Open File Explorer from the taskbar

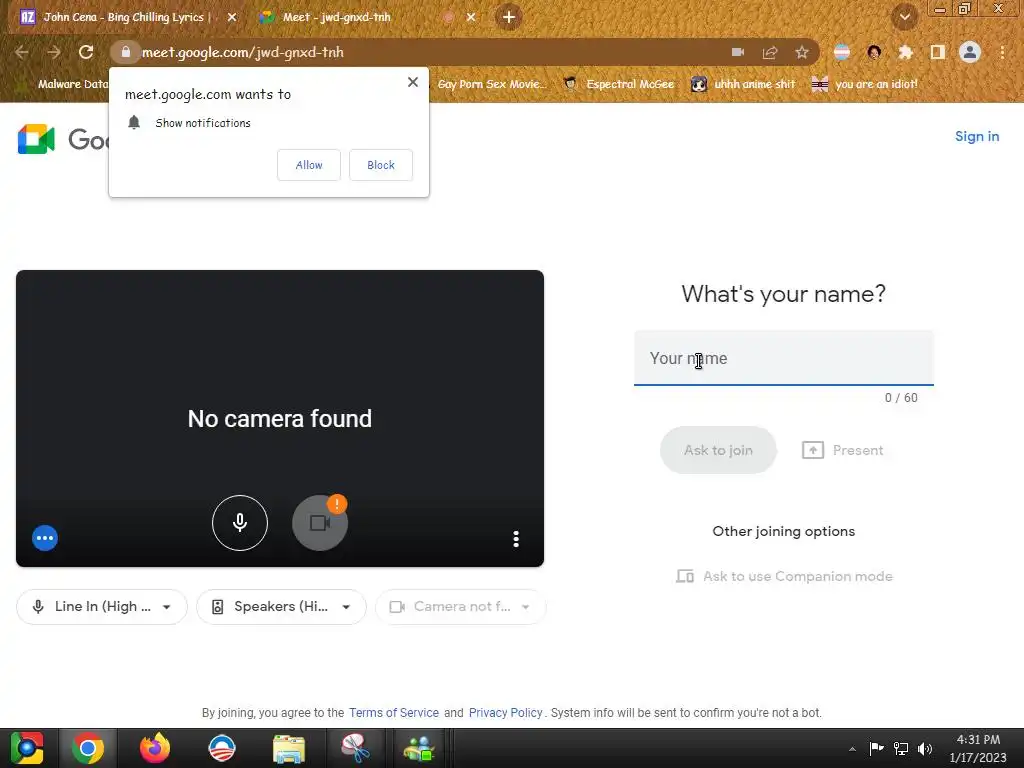click(x=289, y=748)
